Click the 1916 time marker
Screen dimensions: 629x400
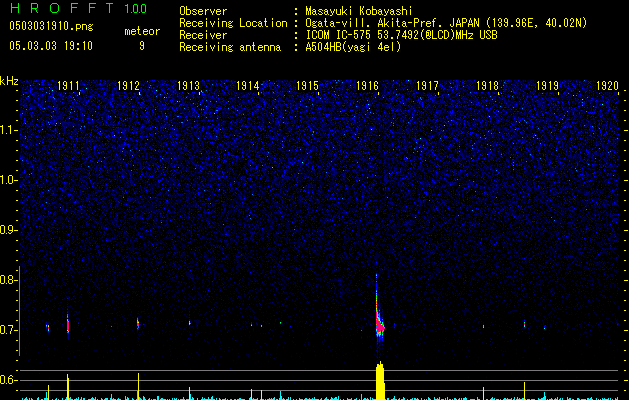coord(367,86)
